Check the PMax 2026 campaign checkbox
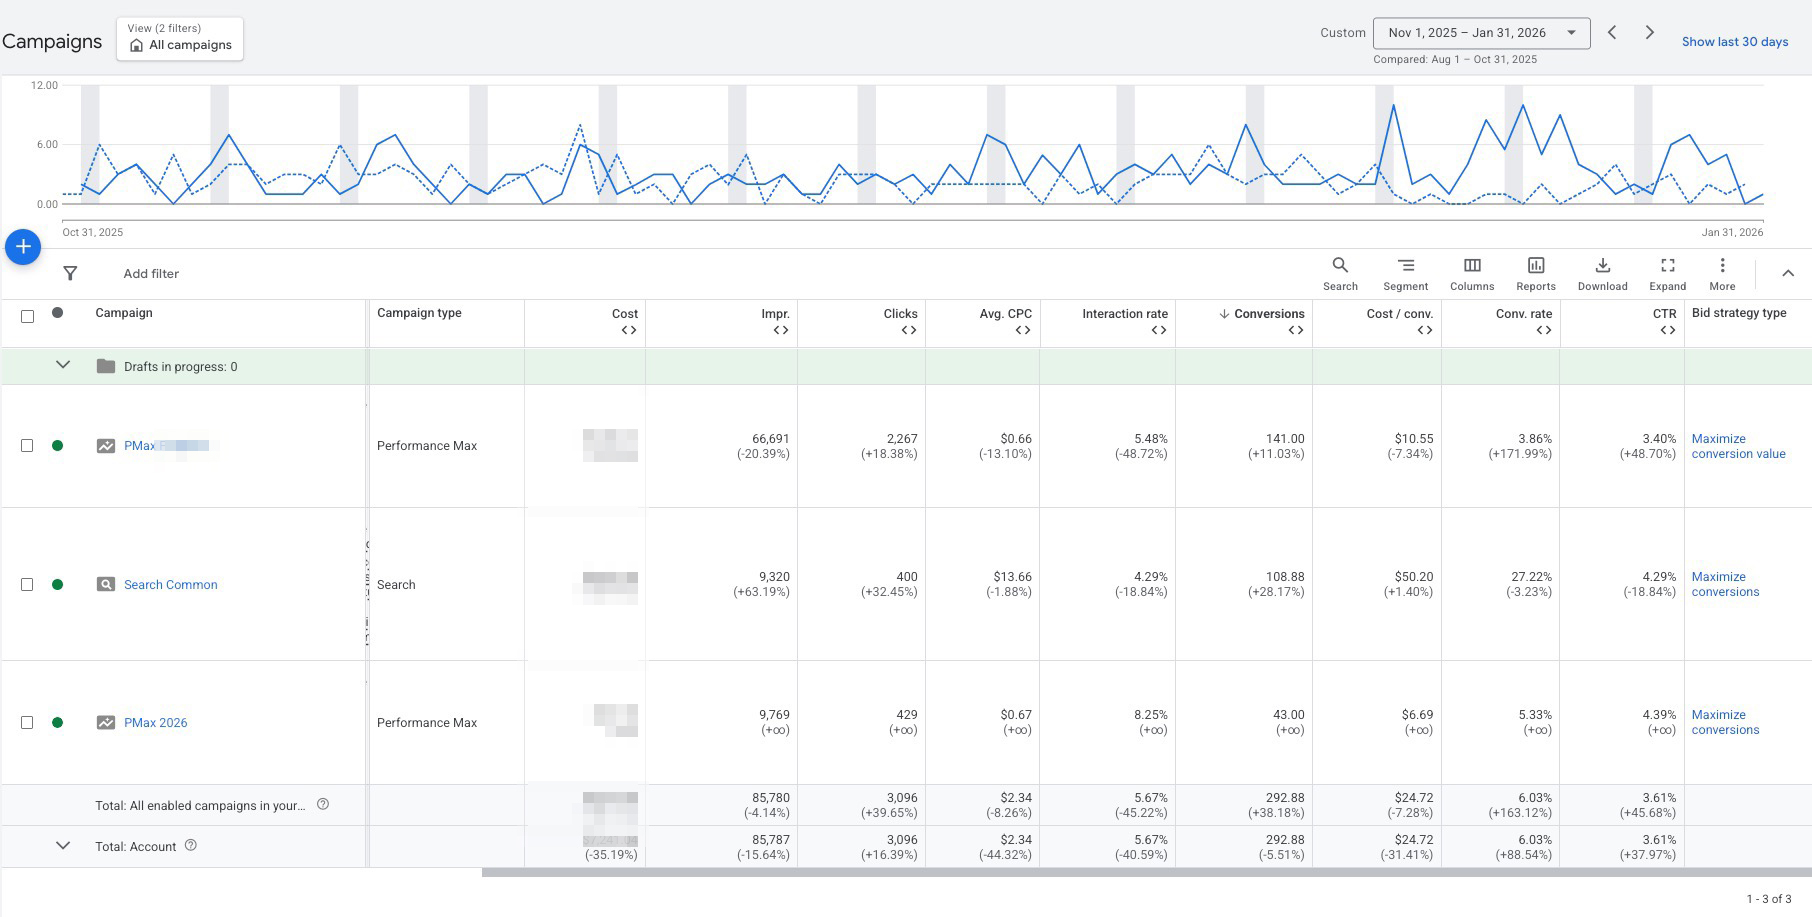The height and width of the screenshot is (917, 1812). pos(27,723)
